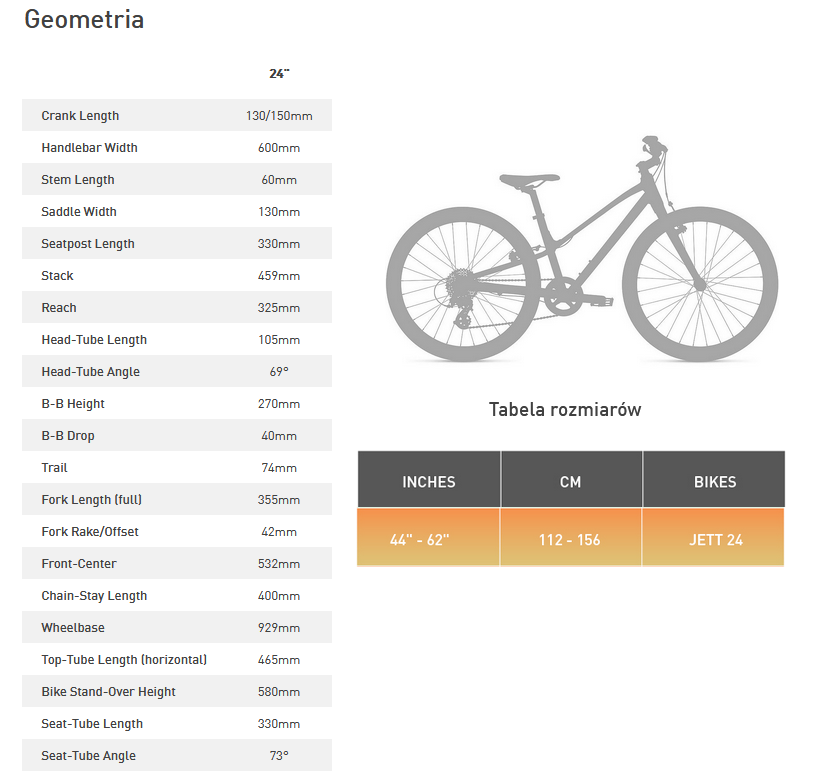The width and height of the screenshot is (814, 780).
Task: Click the 44" - 62" size cell
Action: pyautogui.click(x=428, y=537)
